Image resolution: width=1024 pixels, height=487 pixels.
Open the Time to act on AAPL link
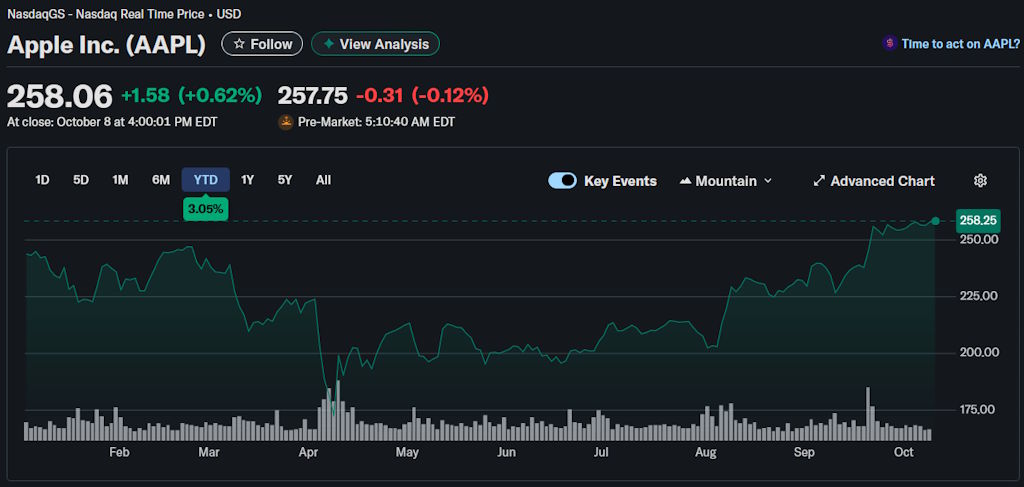[957, 44]
